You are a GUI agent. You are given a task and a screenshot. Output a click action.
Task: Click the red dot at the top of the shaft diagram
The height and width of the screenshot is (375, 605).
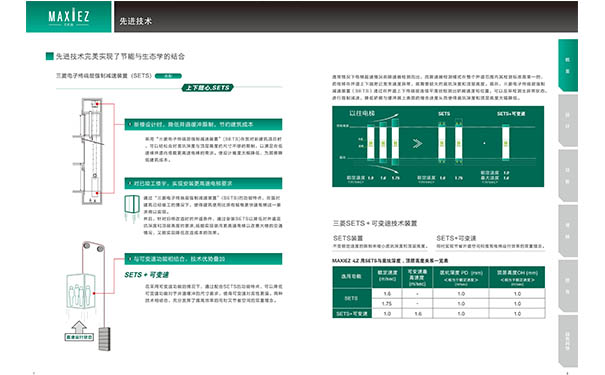pyautogui.click(x=98, y=104)
